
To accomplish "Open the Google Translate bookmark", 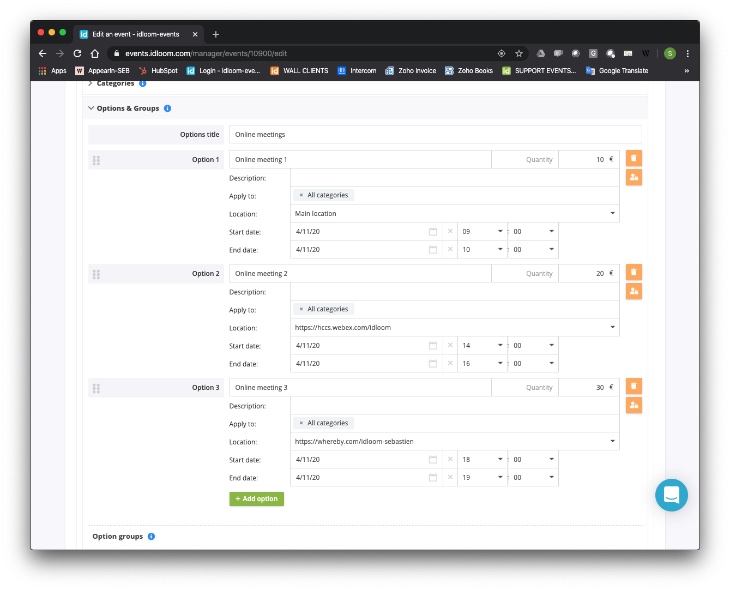I will (x=617, y=71).
